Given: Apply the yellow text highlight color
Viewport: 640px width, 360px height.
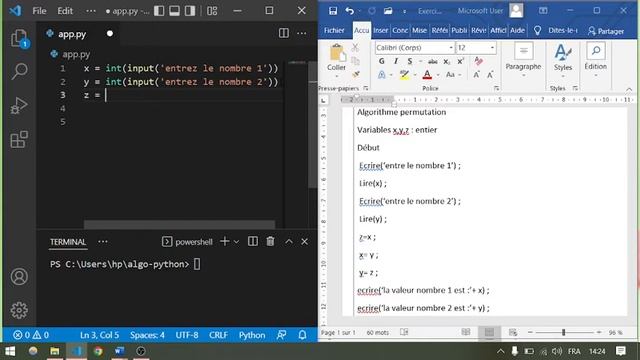Looking at the screenshot, I should [404, 75].
